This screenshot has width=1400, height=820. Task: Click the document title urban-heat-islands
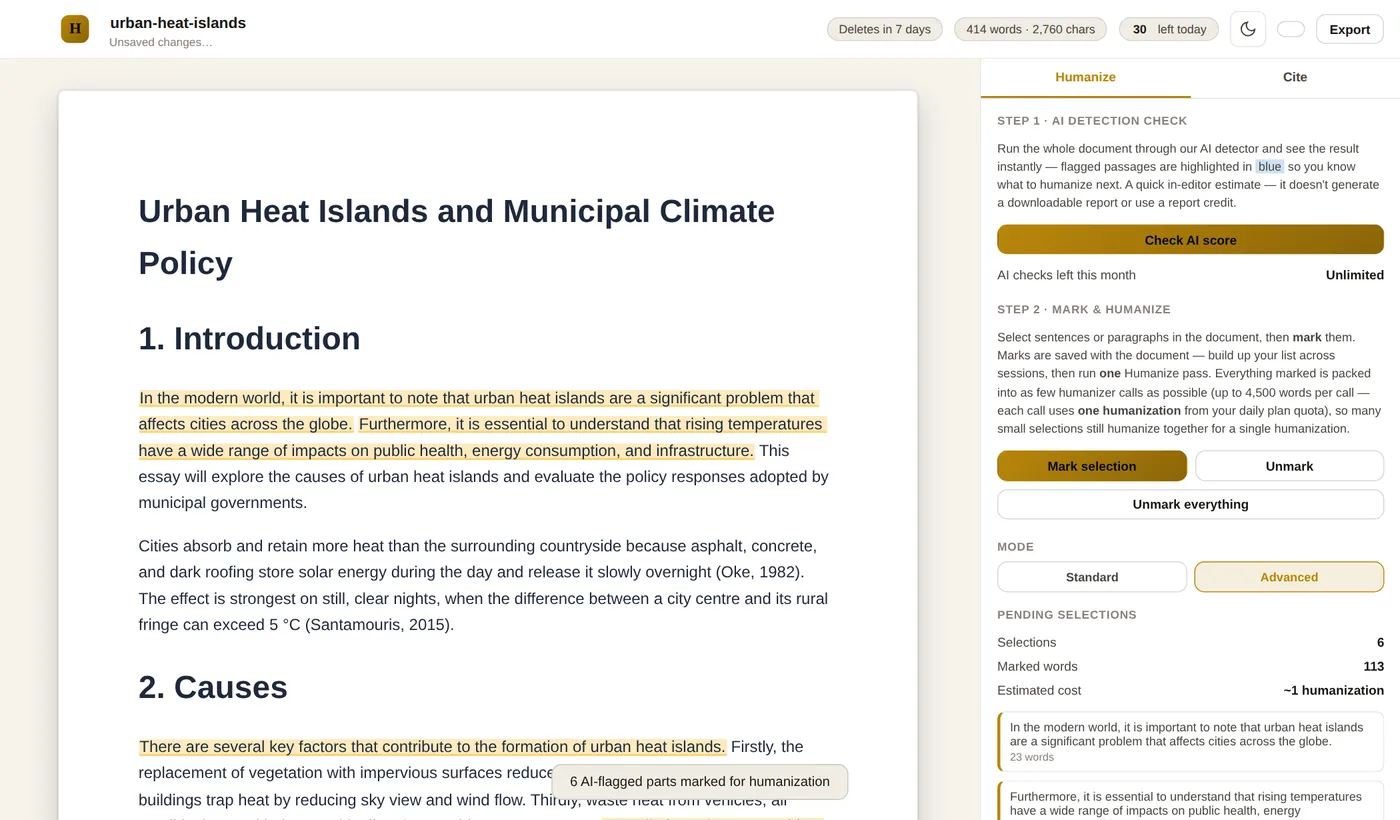(x=178, y=23)
